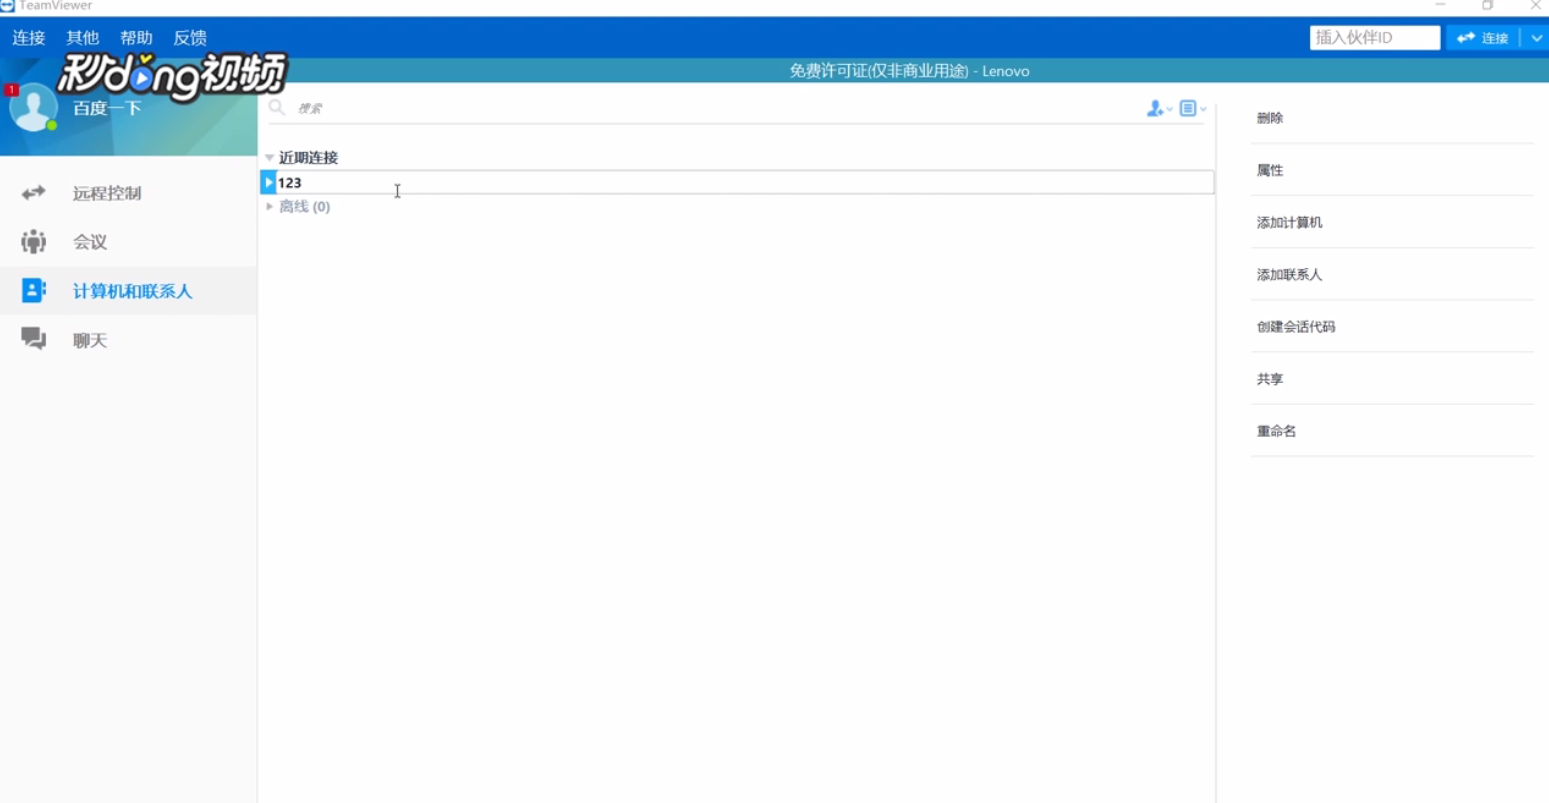Click the chat bubbles icon
Viewport: 1549px width, 803px height.
pos(34,340)
